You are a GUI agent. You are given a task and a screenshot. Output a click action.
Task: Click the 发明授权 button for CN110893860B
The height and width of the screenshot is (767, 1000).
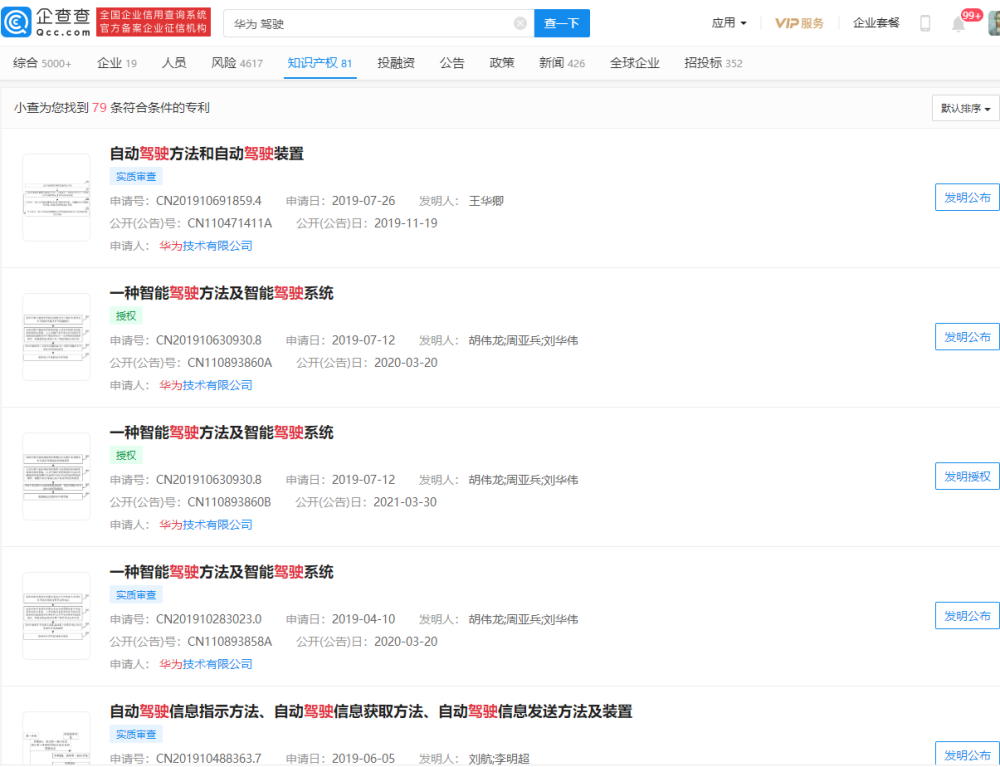tap(967, 477)
